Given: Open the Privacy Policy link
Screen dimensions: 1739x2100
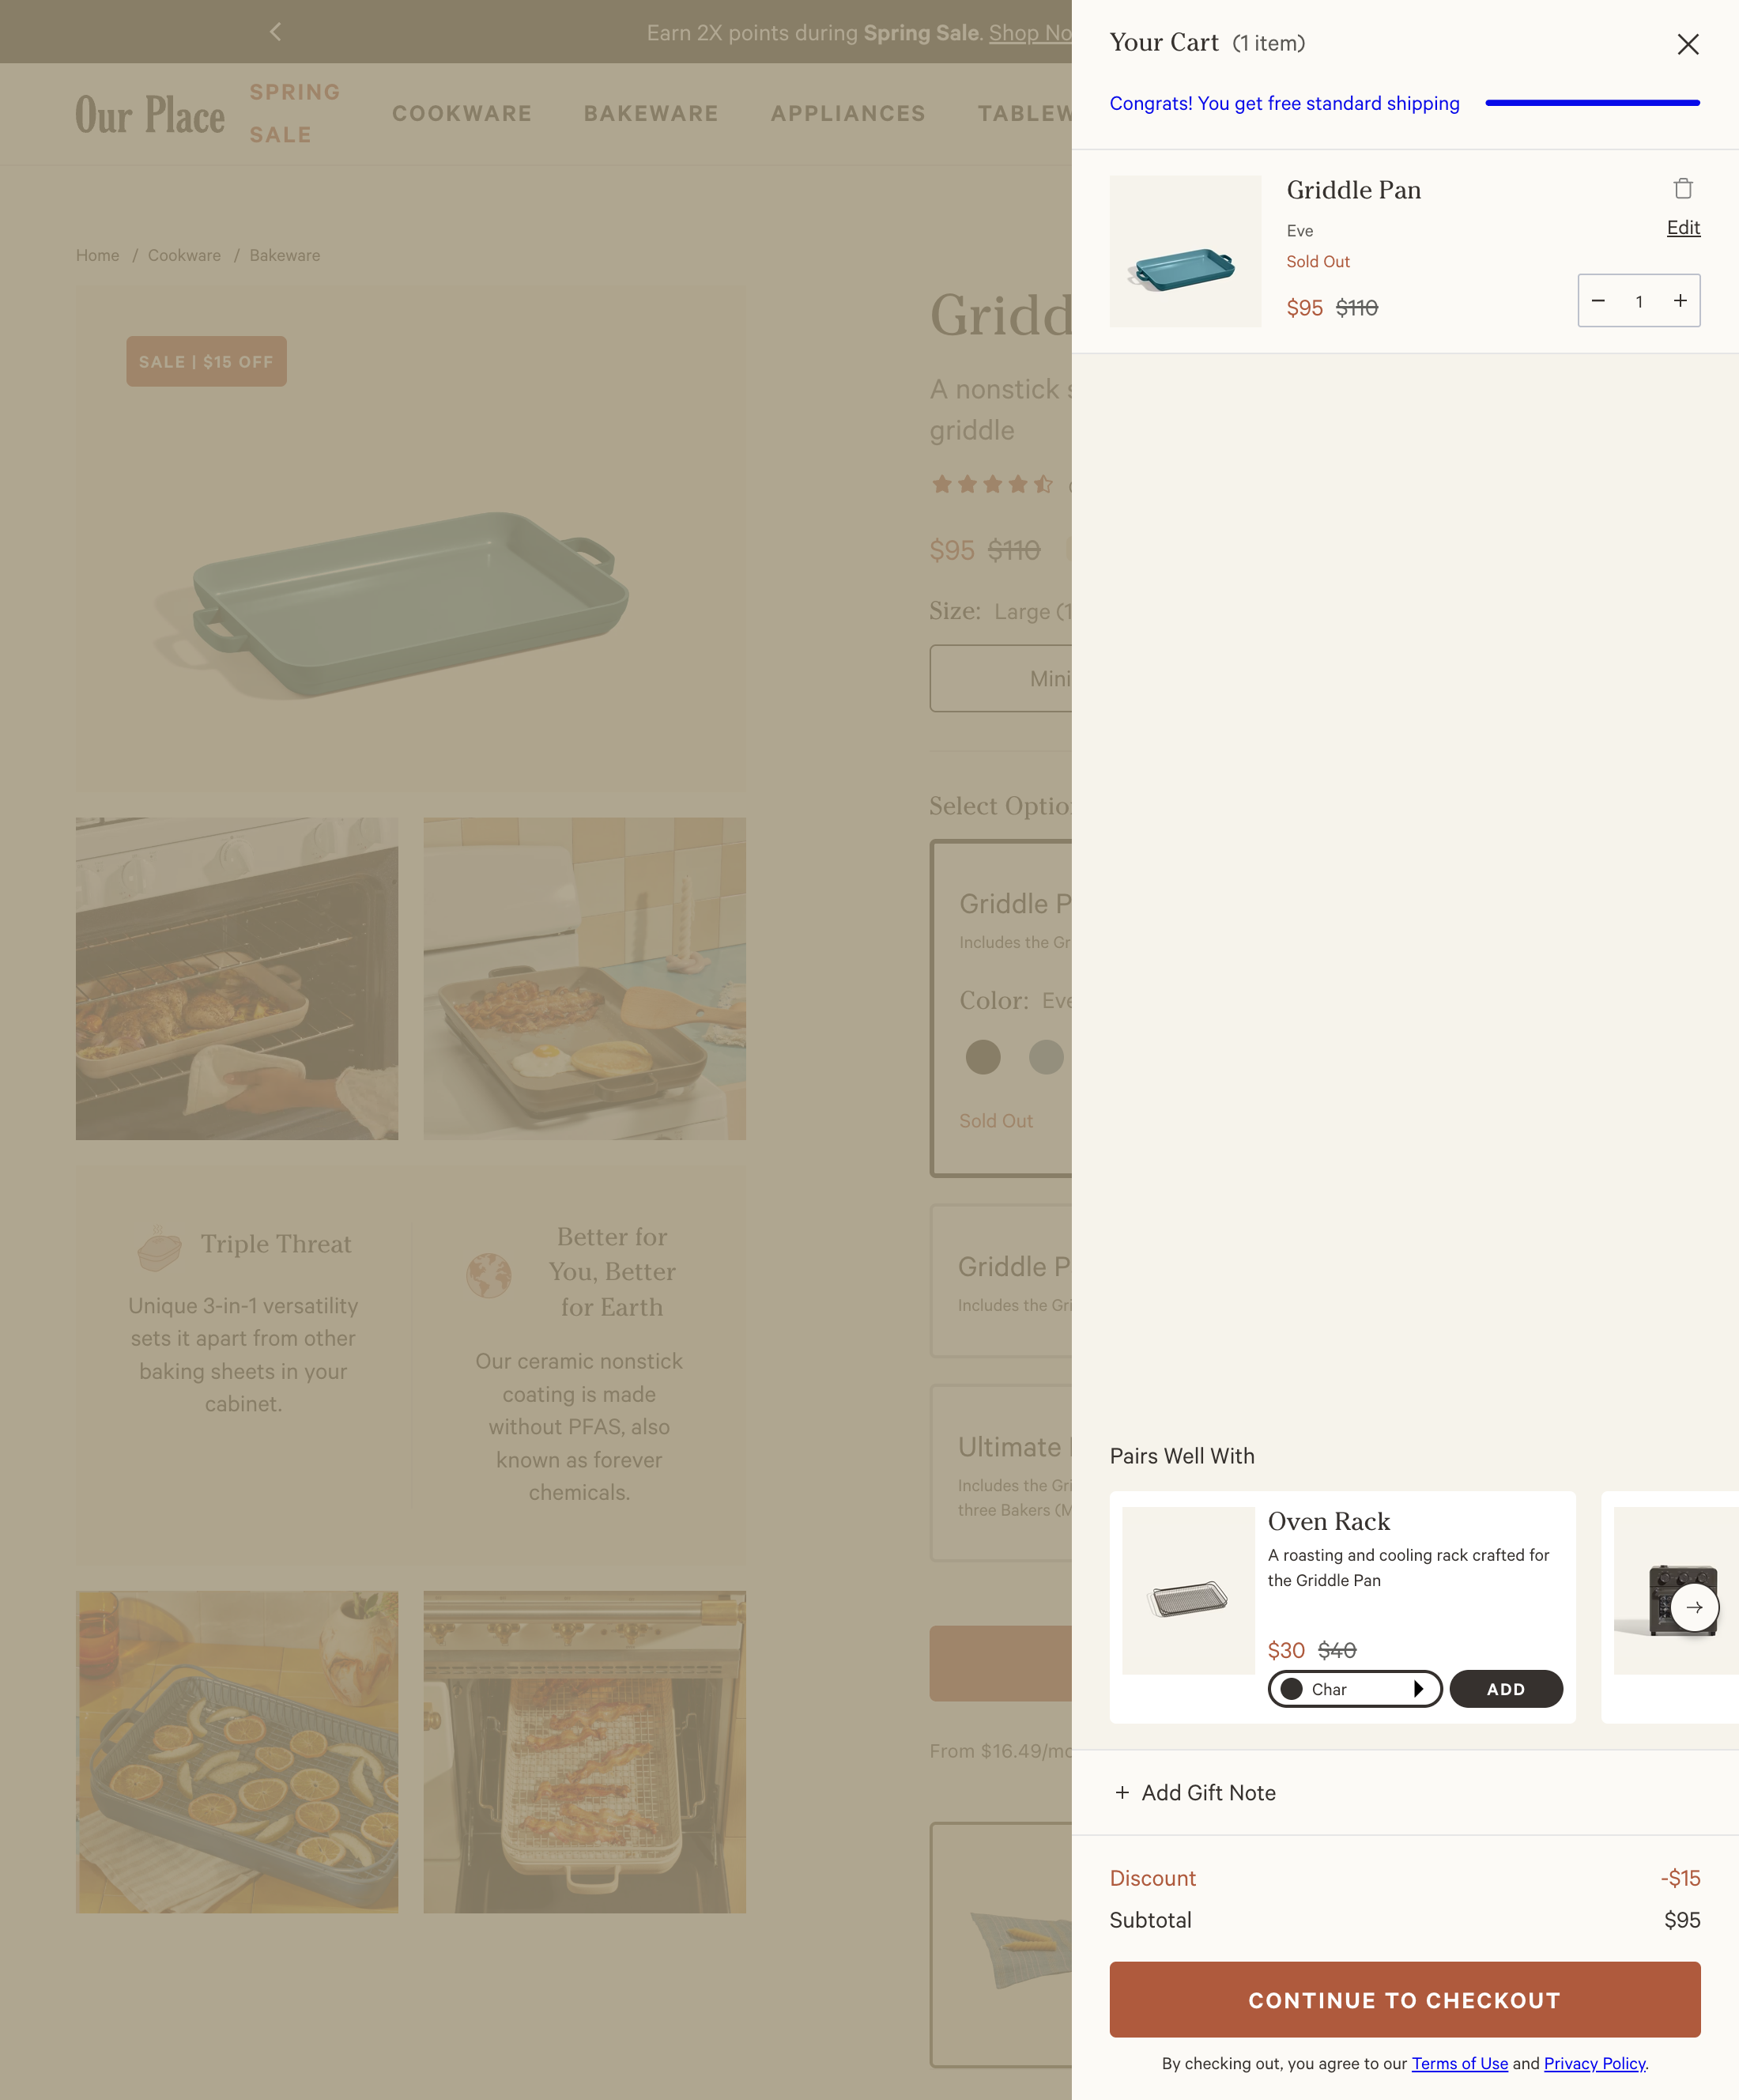Looking at the screenshot, I should point(1594,2063).
